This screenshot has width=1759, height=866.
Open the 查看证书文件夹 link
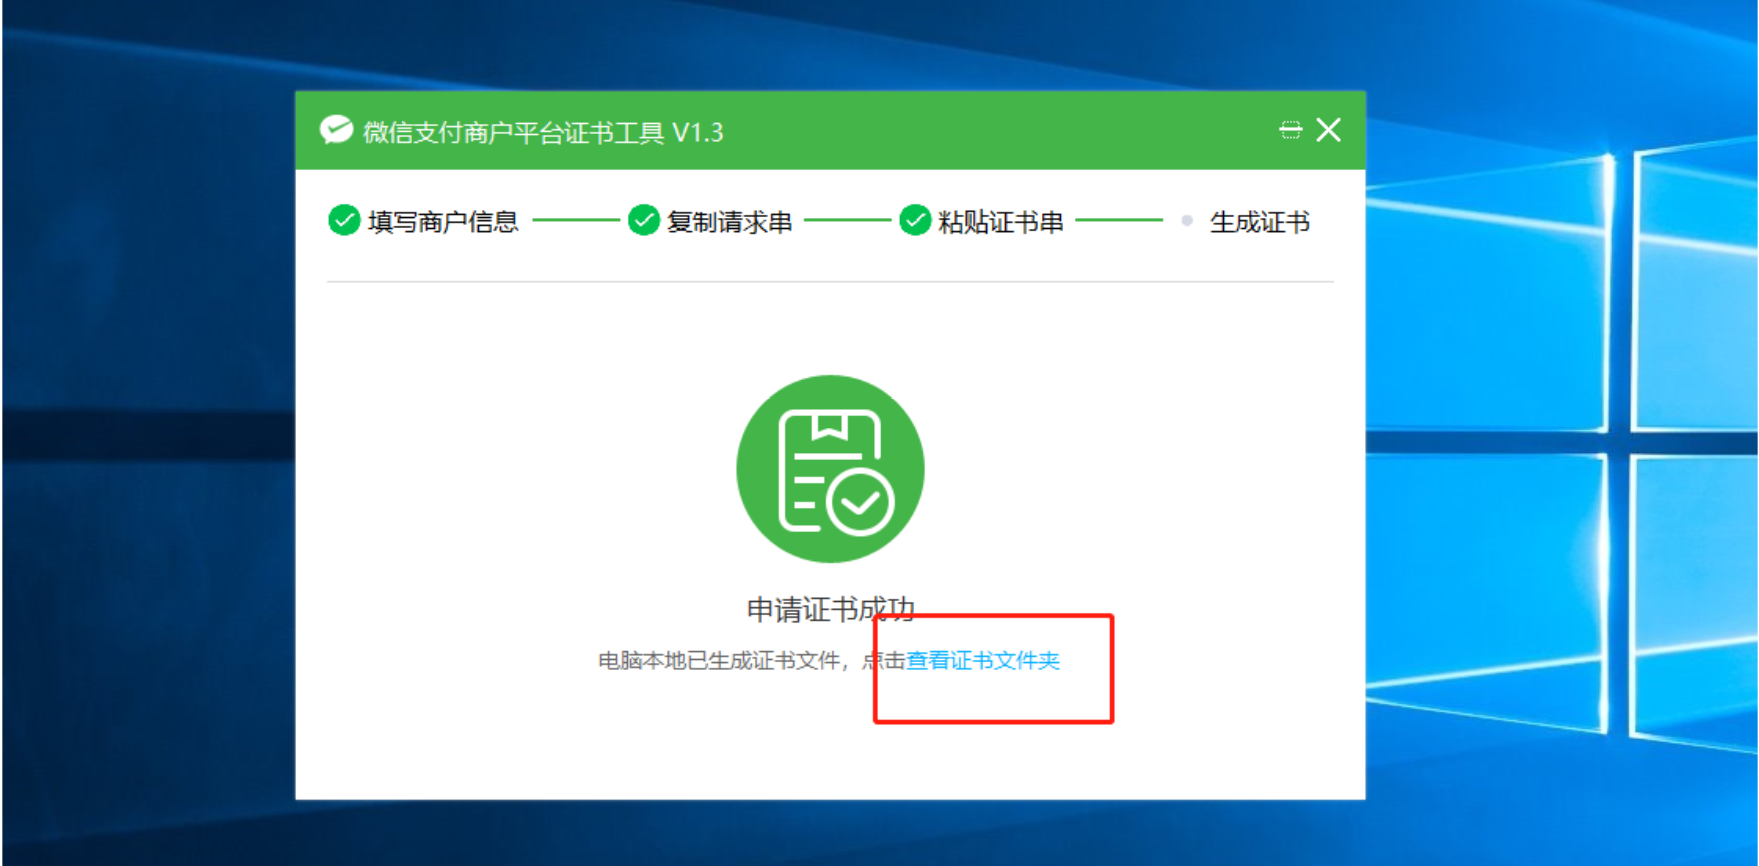(983, 661)
